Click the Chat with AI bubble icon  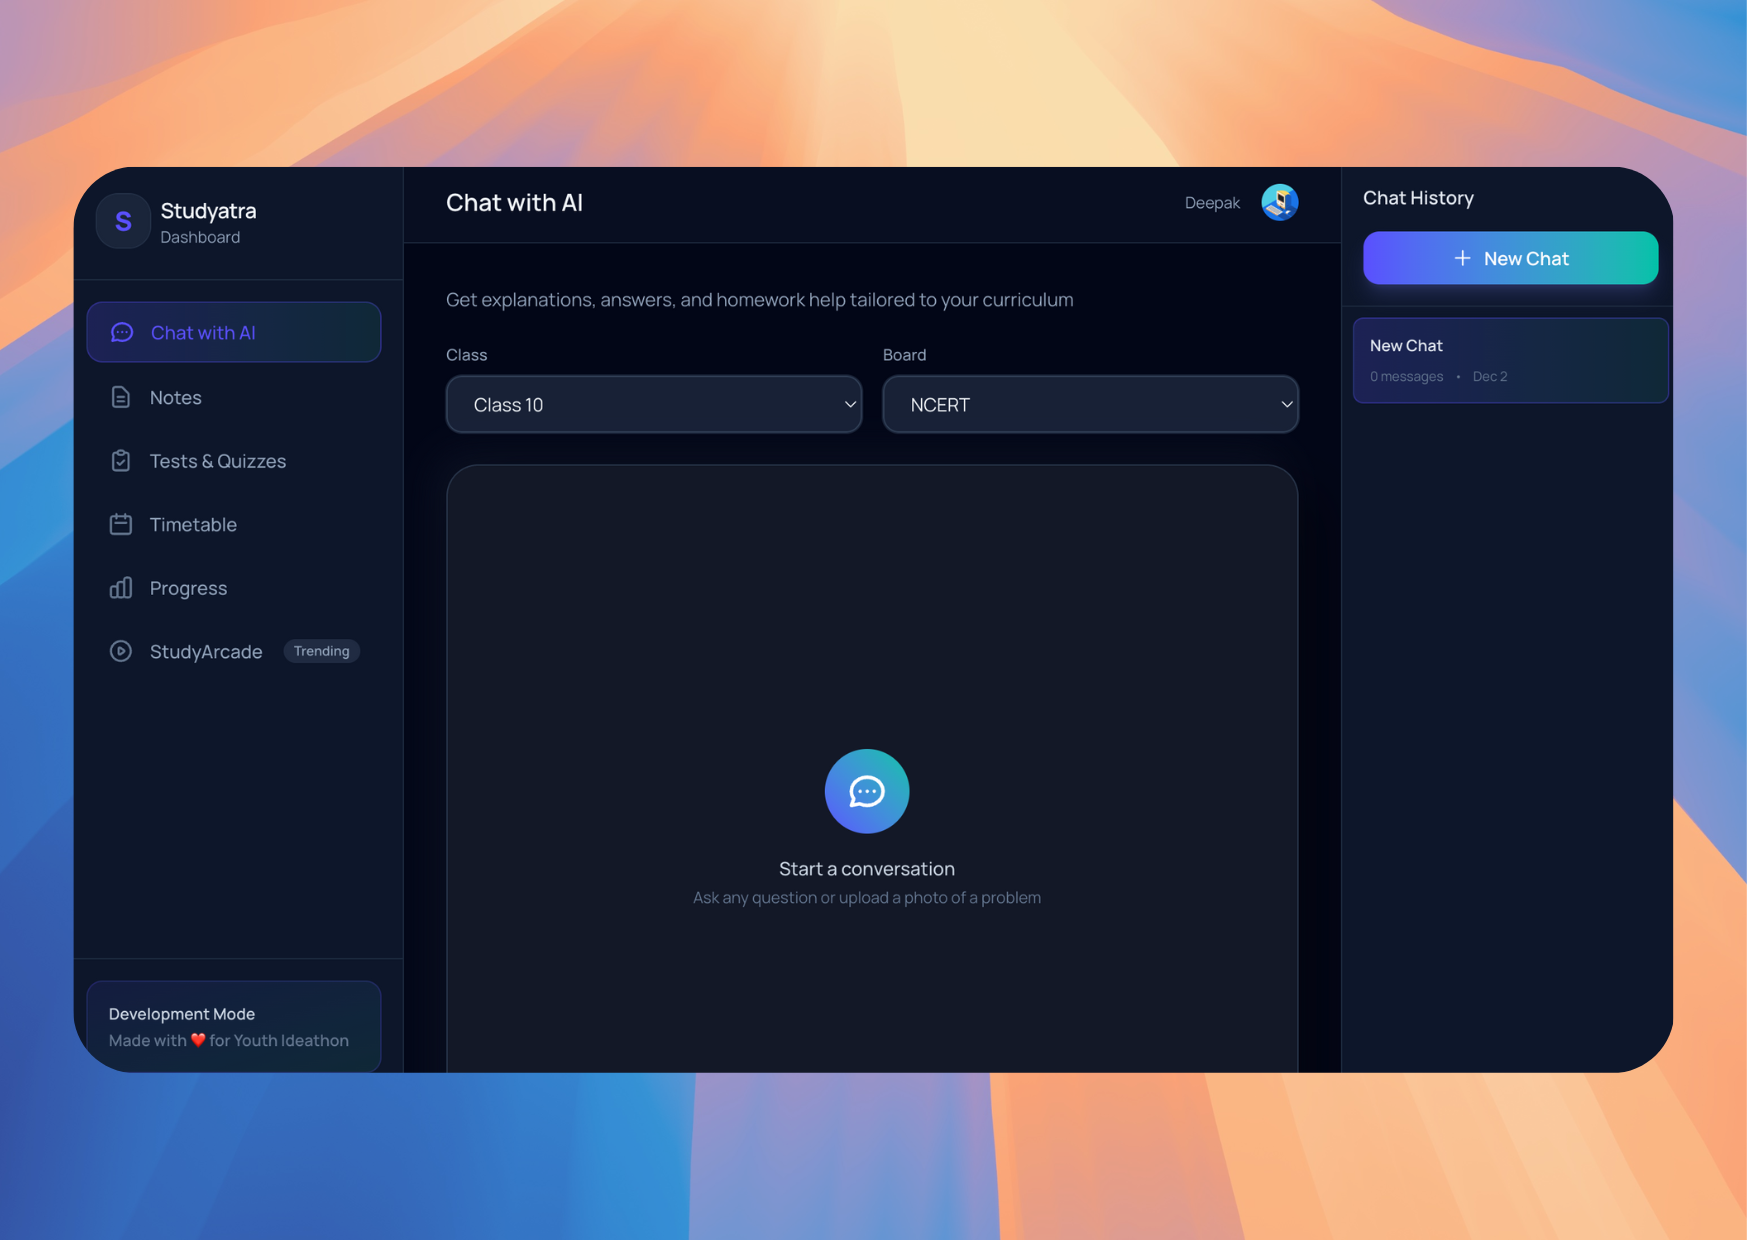tap(122, 333)
